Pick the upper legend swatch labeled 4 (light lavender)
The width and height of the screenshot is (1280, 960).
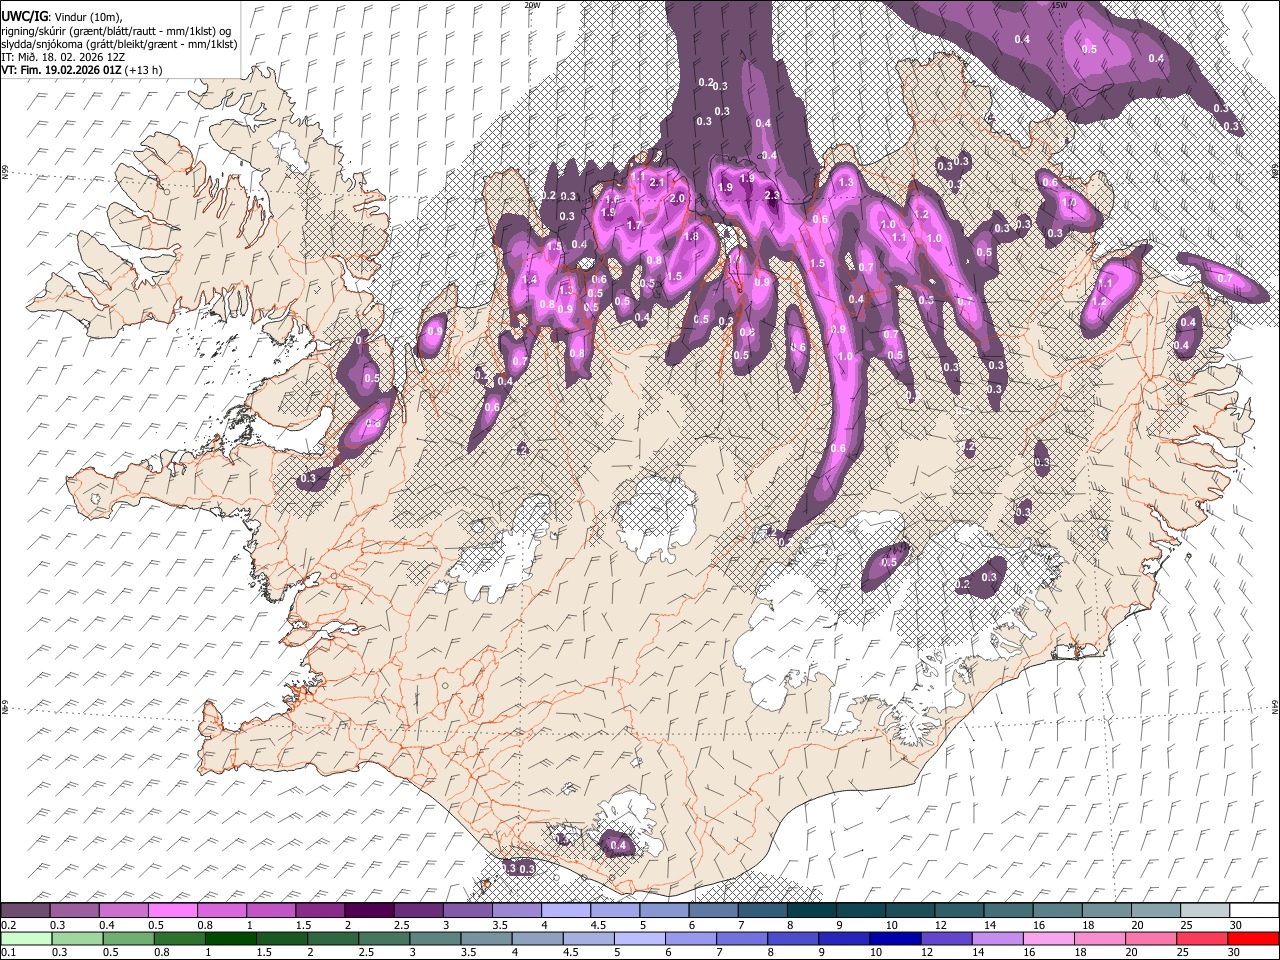tap(566, 911)
